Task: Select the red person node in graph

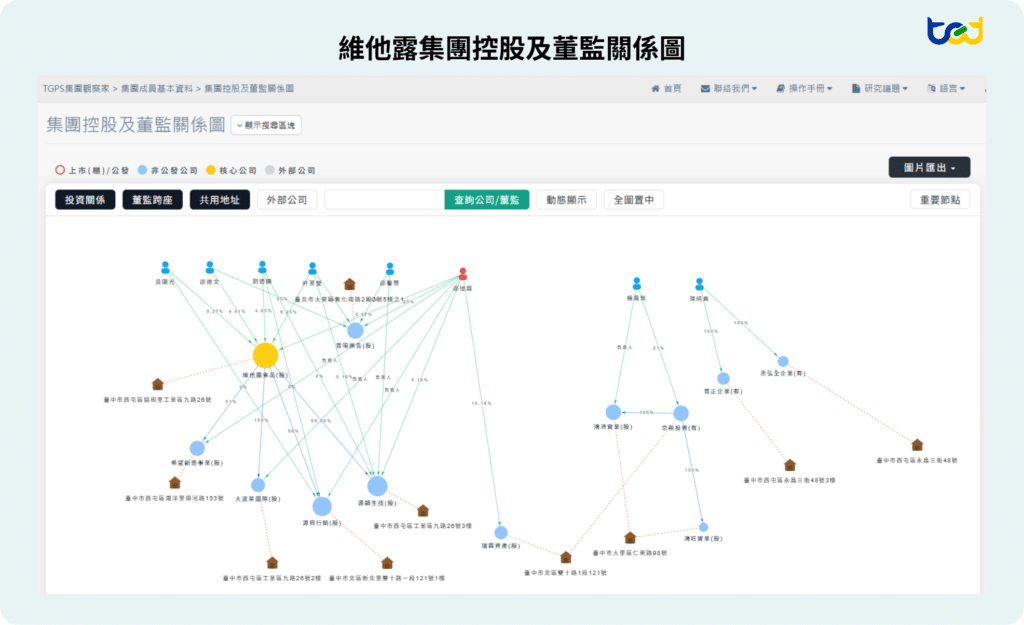Action: 463,274
